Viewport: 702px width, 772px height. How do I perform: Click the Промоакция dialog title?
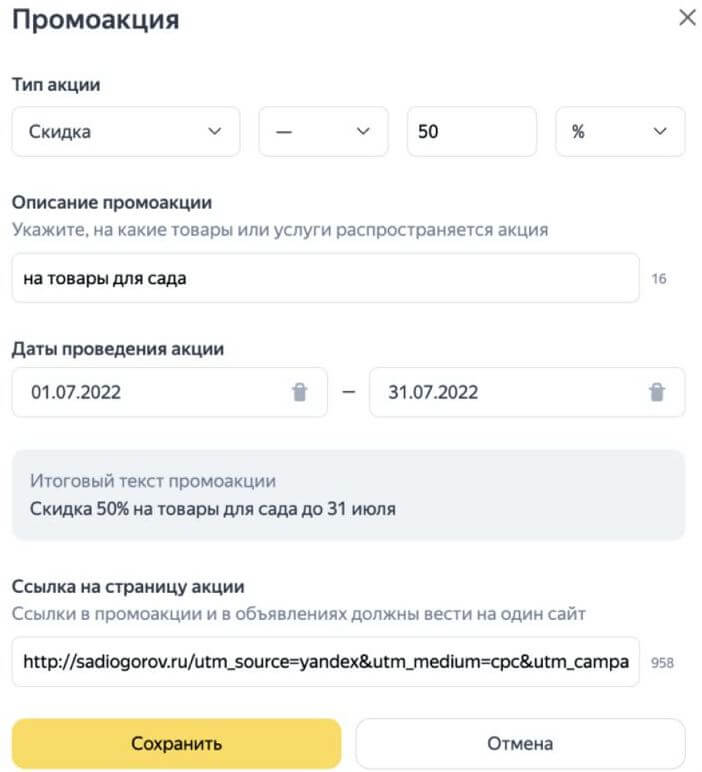(96, 20)
